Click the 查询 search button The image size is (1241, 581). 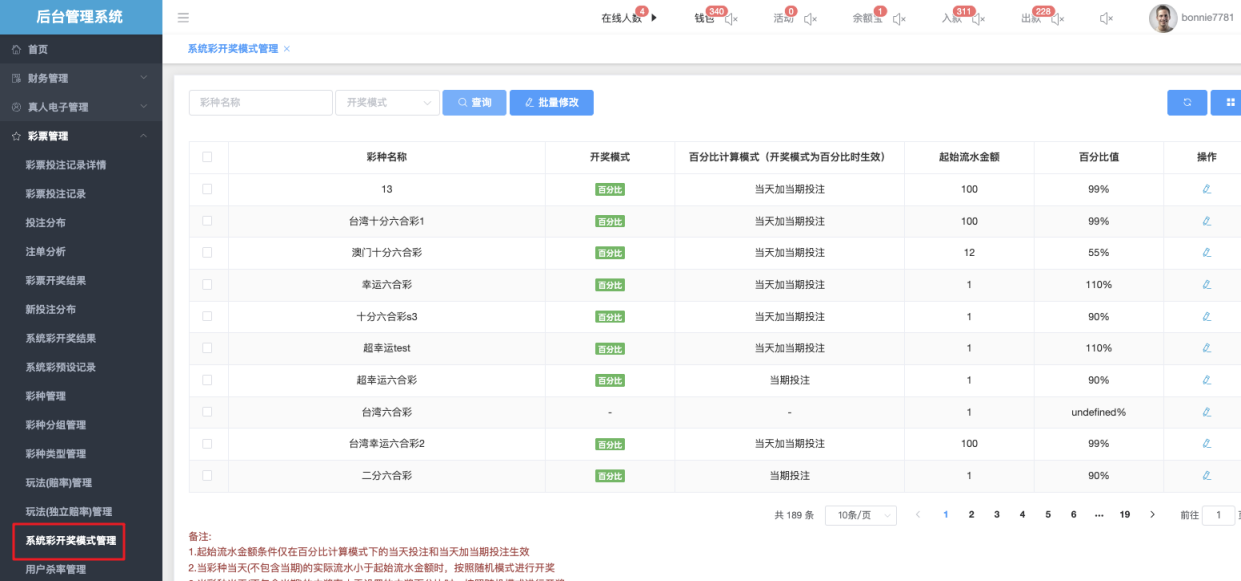point(474,102)
